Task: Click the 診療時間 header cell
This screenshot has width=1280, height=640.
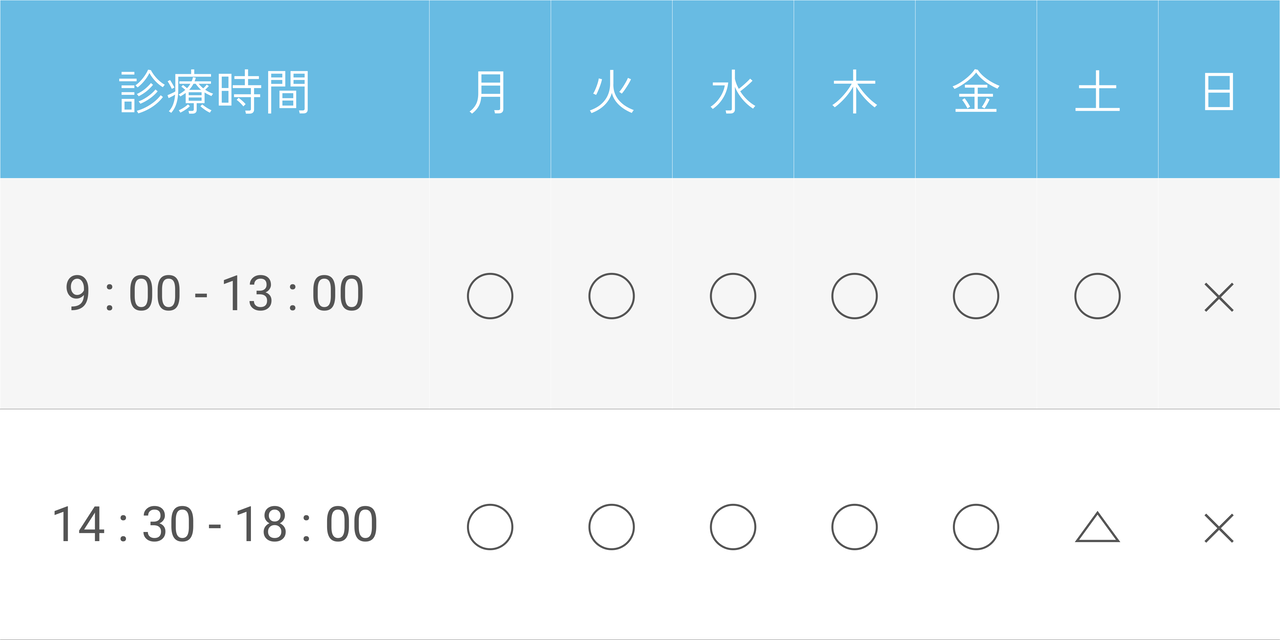Action: [x=215, y=92]
